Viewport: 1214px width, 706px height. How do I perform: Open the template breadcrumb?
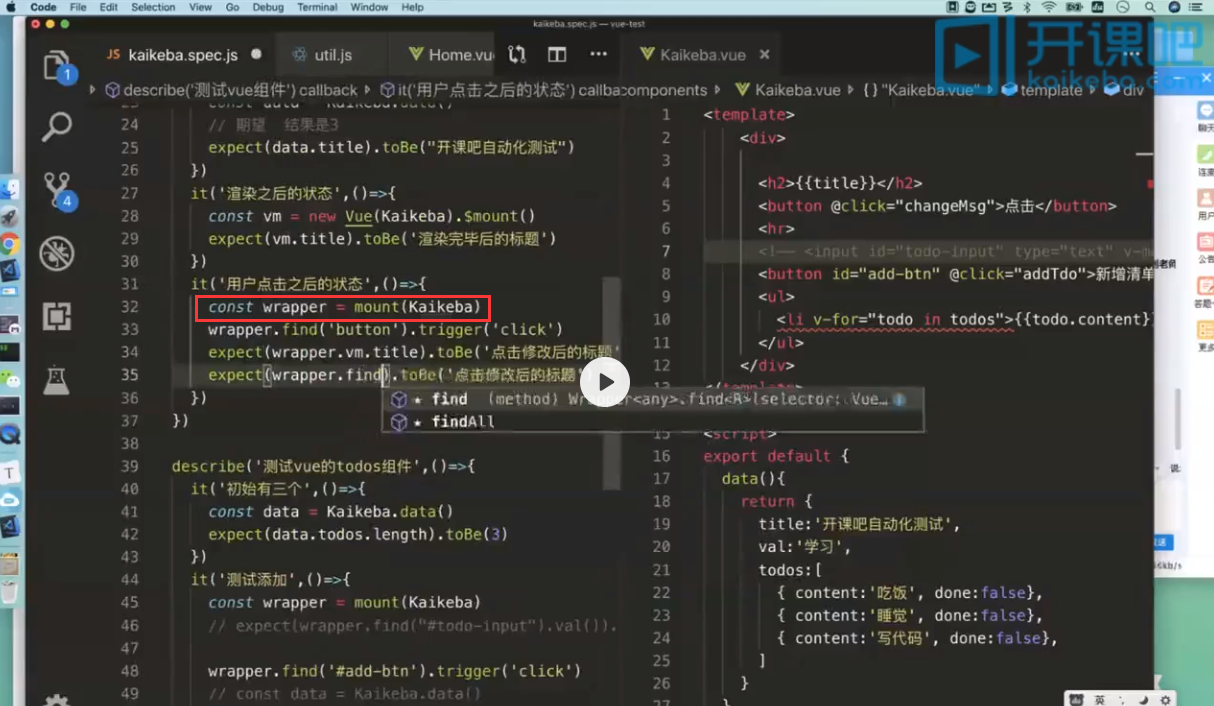click(x=1042, y=90)
